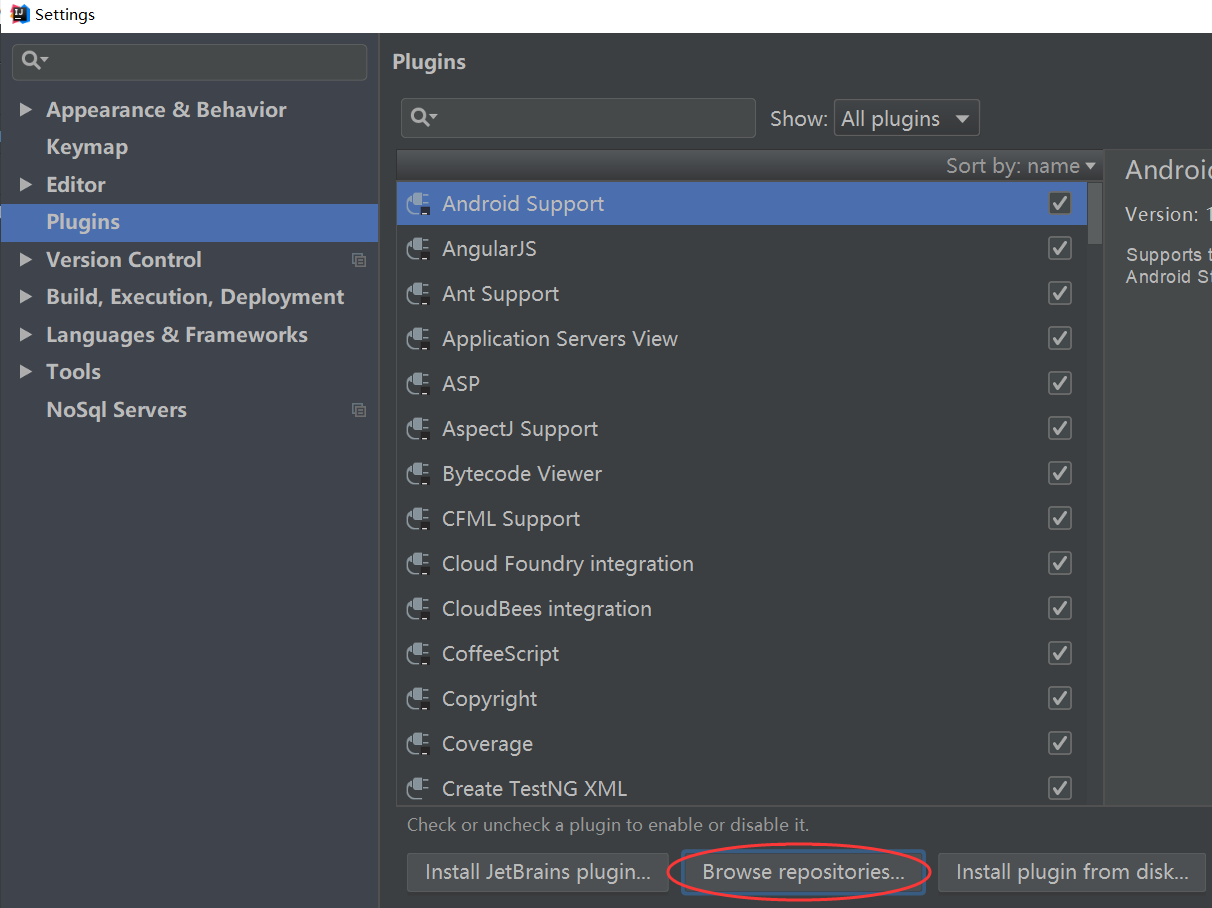Viewport: 1212px width, 908px height.
Task: Uncheck the CFML Support plugin
Action: click(x=1060, y=519)
